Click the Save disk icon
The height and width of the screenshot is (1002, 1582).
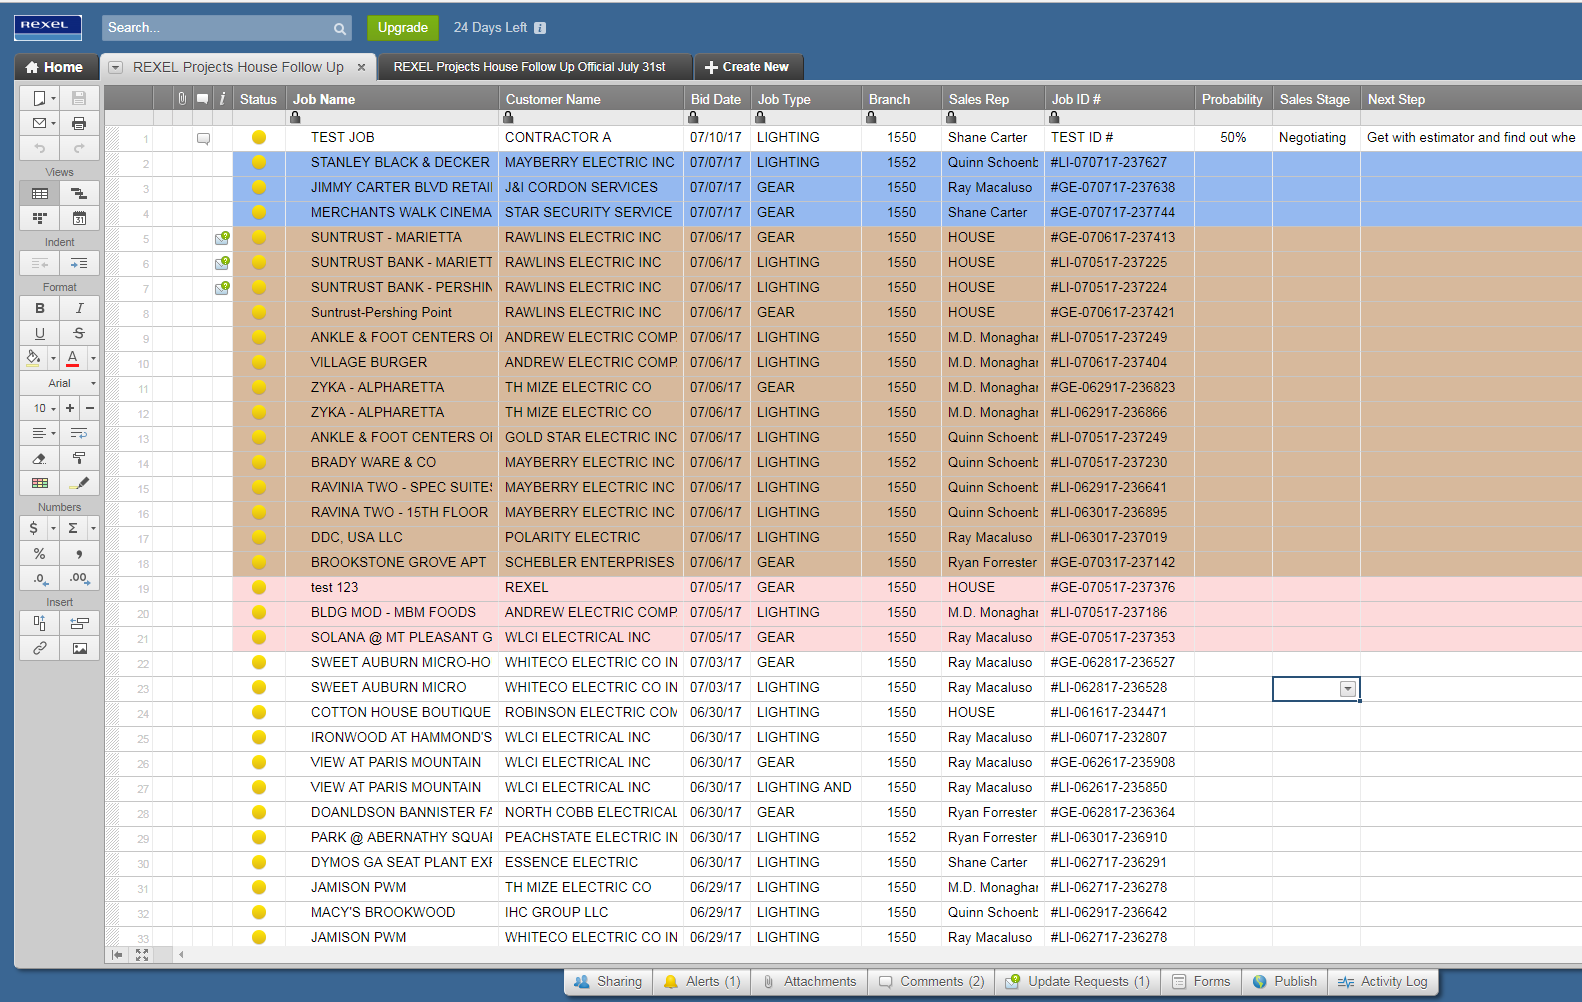79,98
